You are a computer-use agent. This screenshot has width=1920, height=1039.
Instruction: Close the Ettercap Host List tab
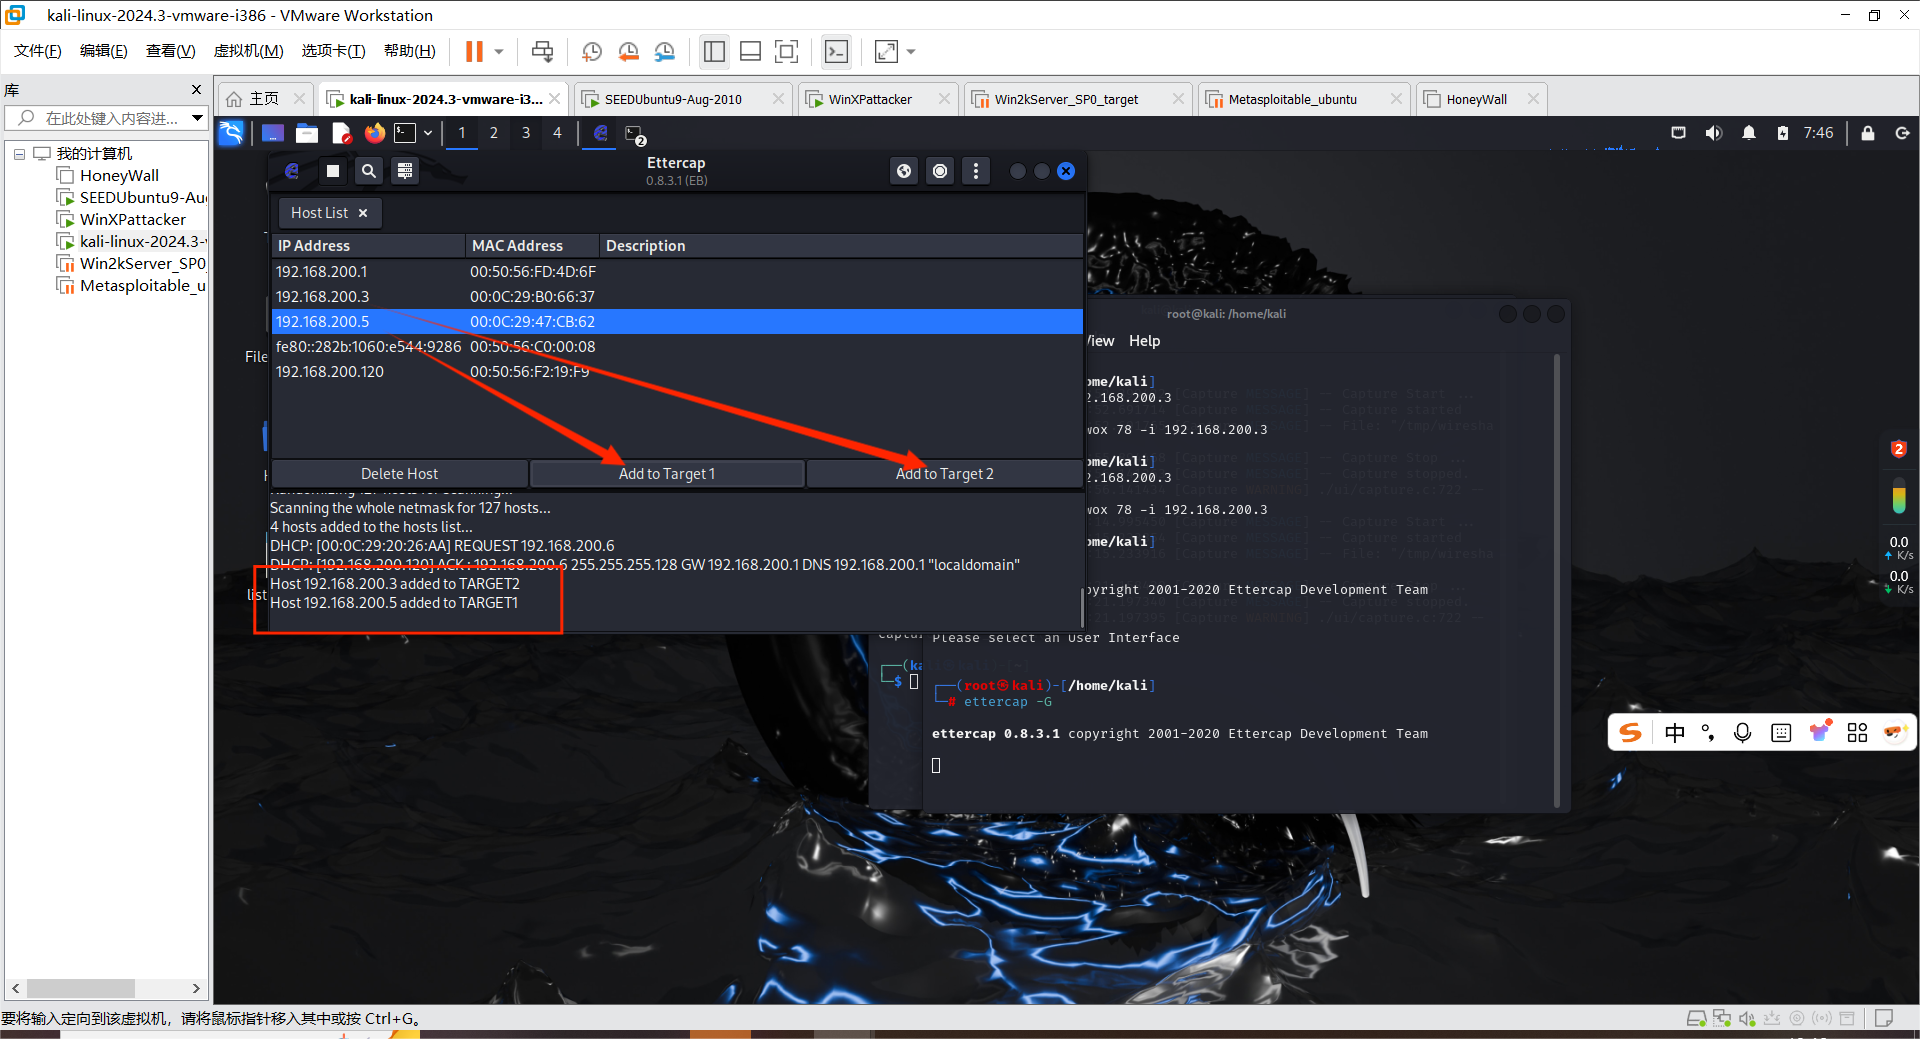coord(363,213)
